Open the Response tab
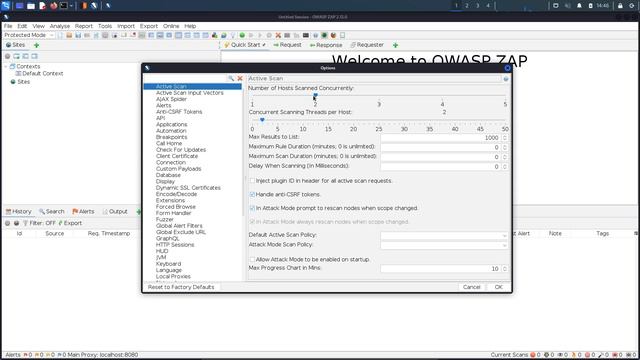 [326, 45]
